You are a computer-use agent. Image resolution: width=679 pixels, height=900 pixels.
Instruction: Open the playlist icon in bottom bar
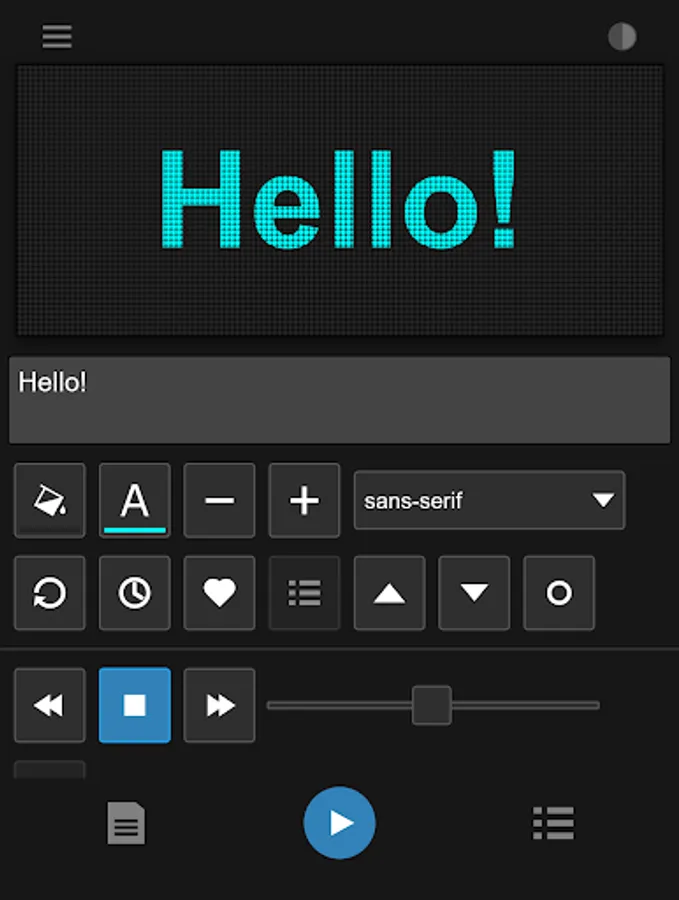[553, 823]
